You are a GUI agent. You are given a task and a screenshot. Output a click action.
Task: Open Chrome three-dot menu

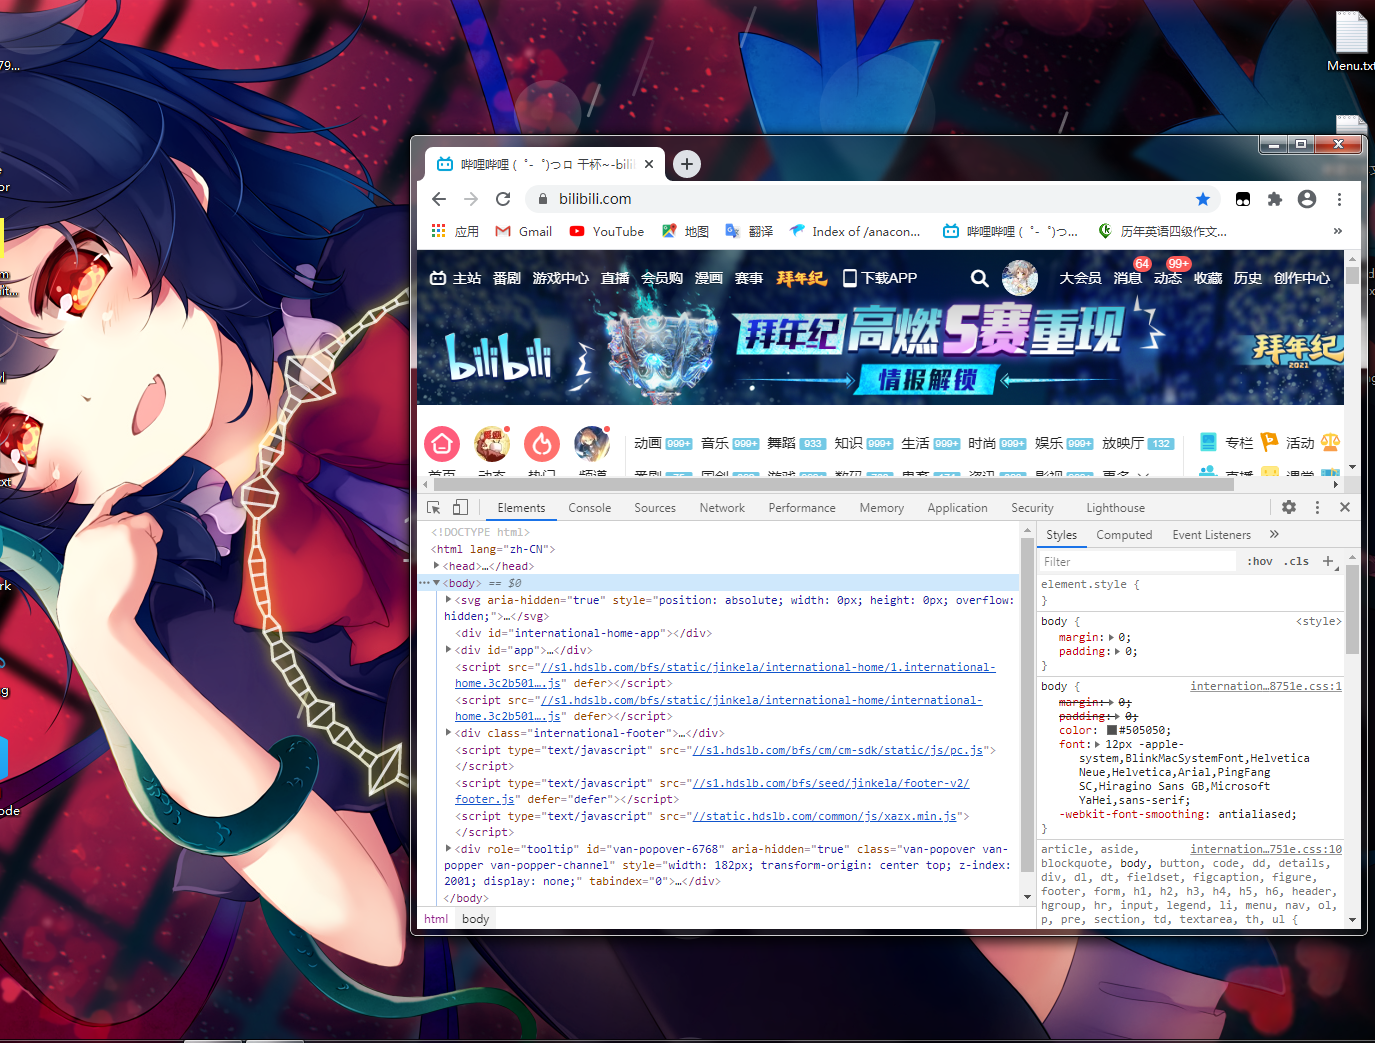coord(1339,199)
